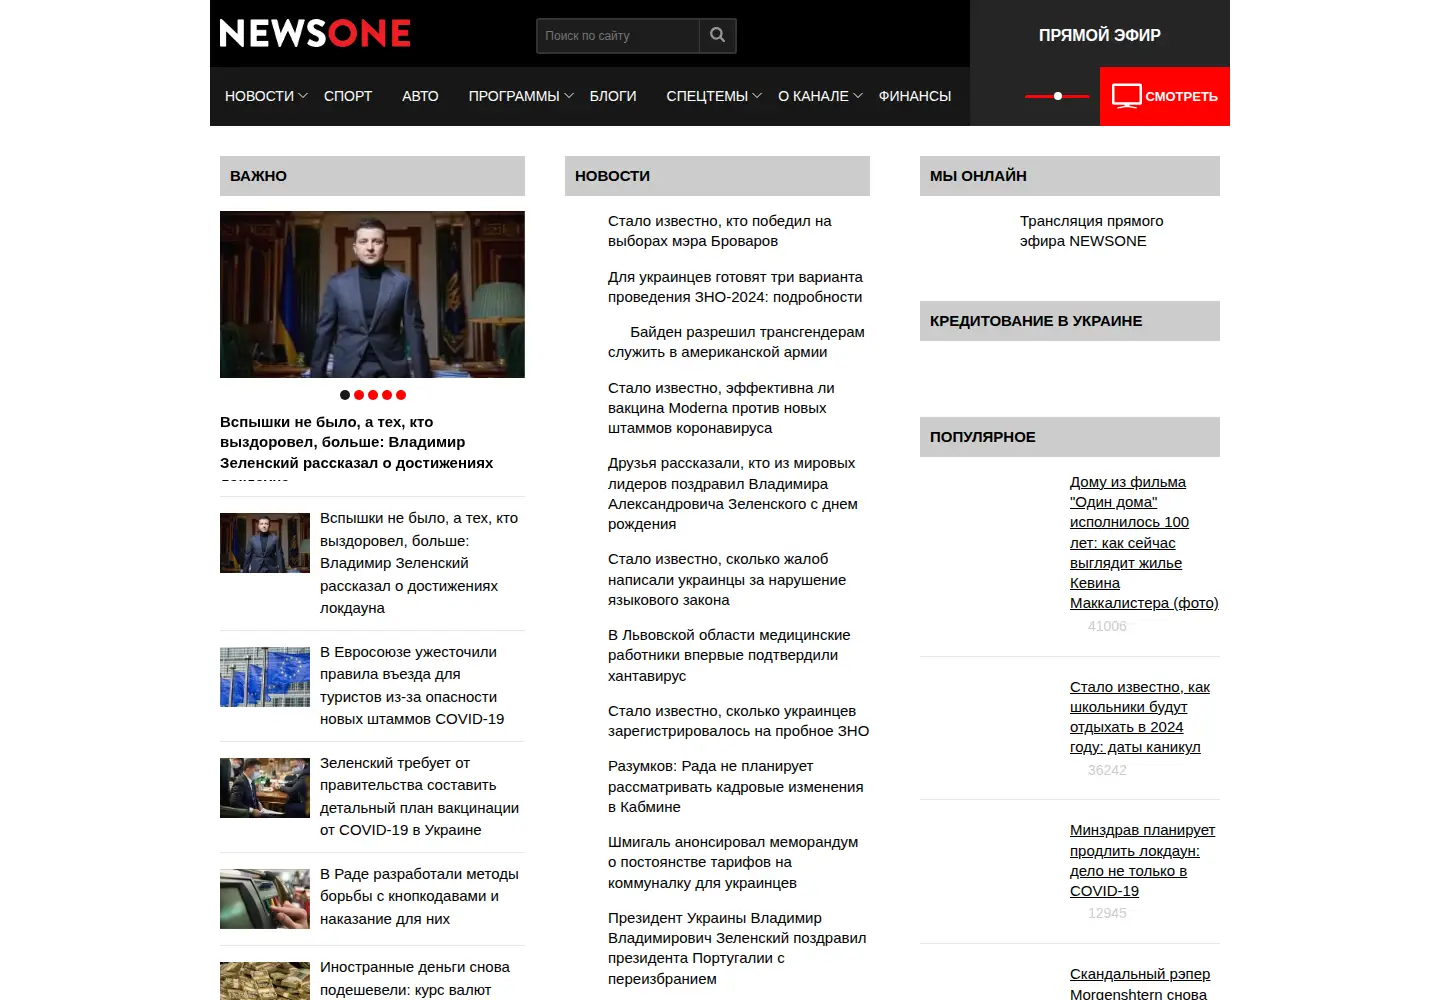
Task: Open news about вакцина Moderna
Action: point(721,408)
